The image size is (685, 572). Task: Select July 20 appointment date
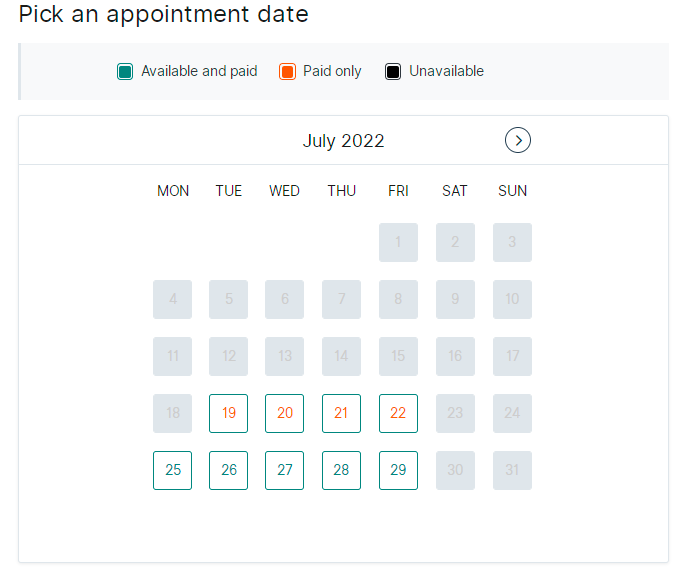[284, 413]
